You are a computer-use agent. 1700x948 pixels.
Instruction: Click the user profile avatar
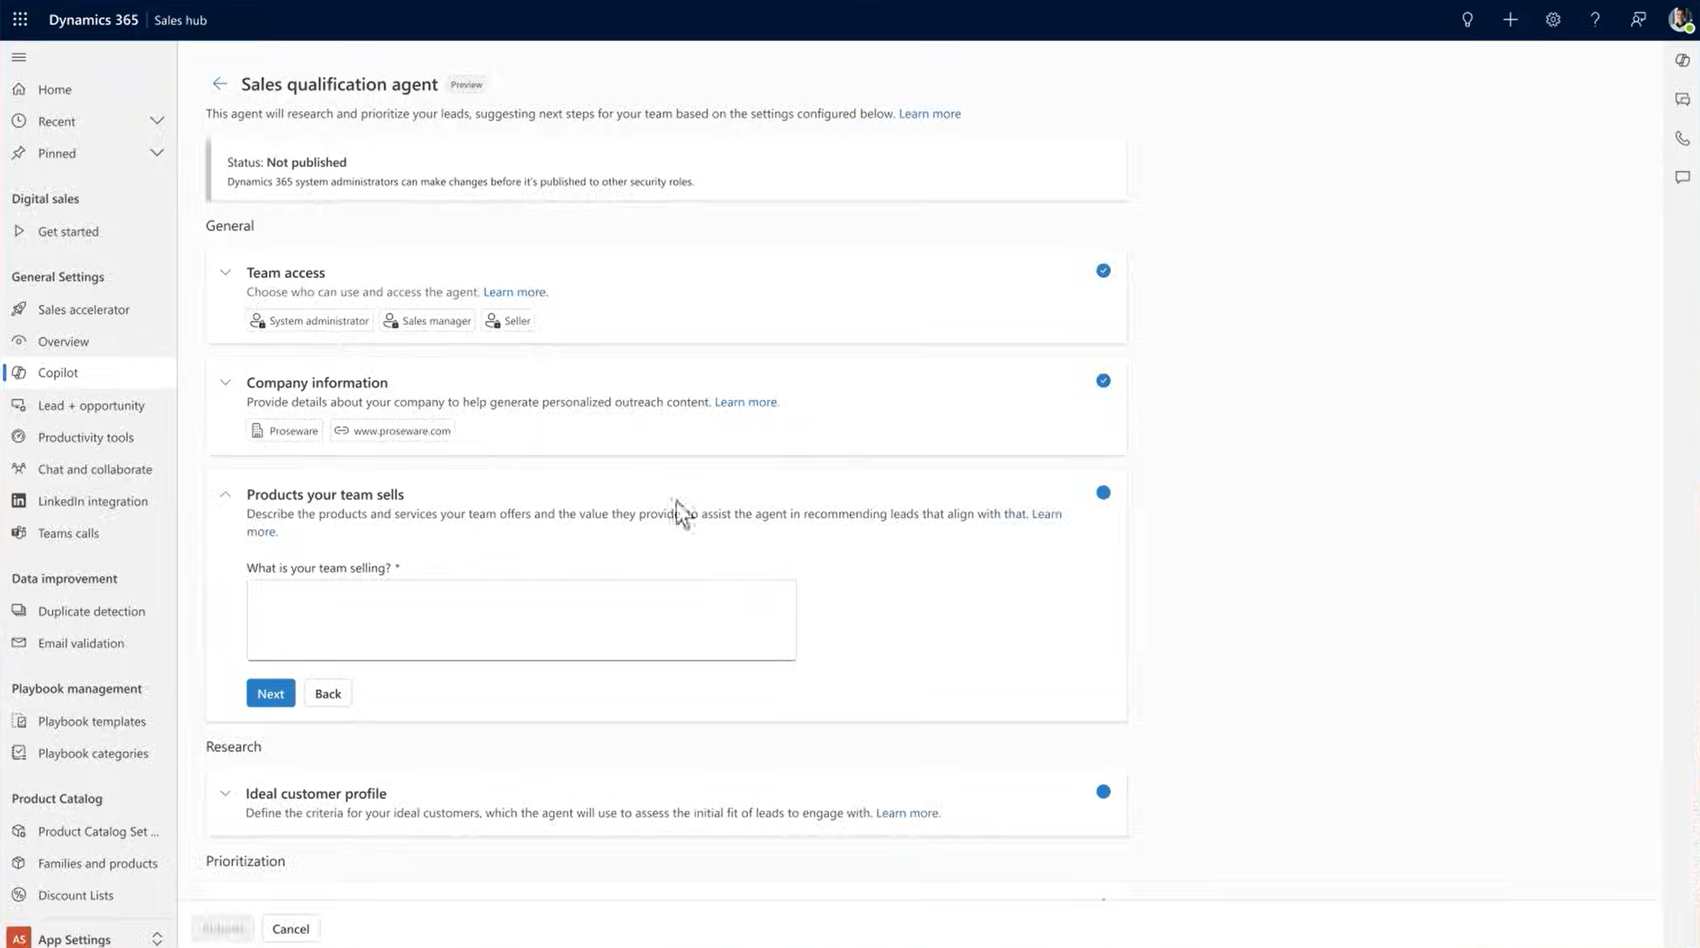click(1680, 20)
